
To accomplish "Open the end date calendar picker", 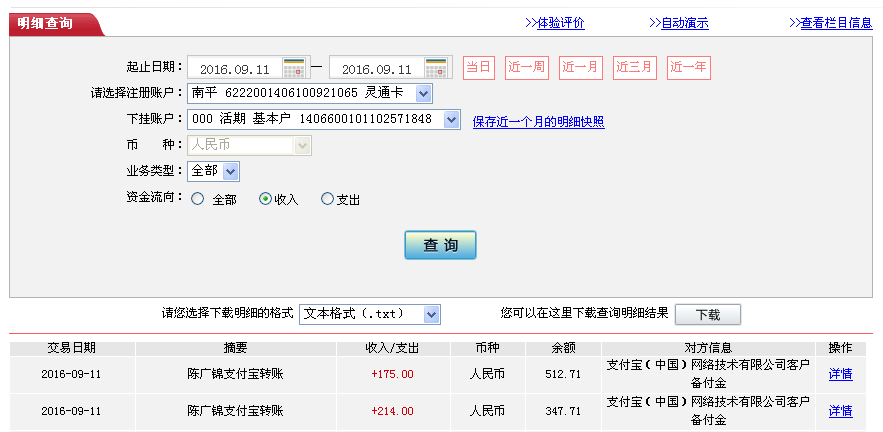I will tap(436, 68).
